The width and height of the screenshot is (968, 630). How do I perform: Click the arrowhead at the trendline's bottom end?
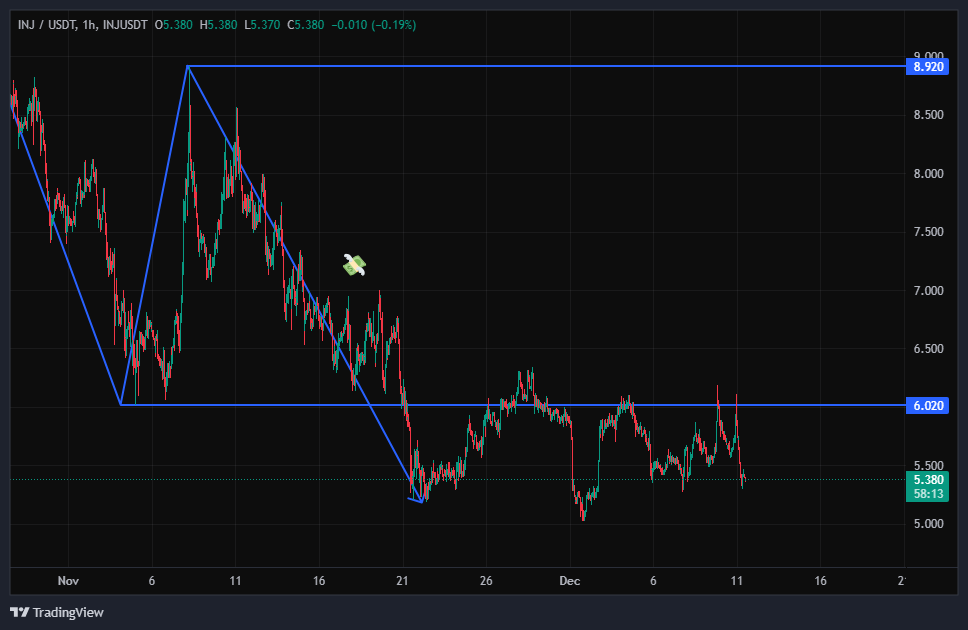[x=419, y=499]
